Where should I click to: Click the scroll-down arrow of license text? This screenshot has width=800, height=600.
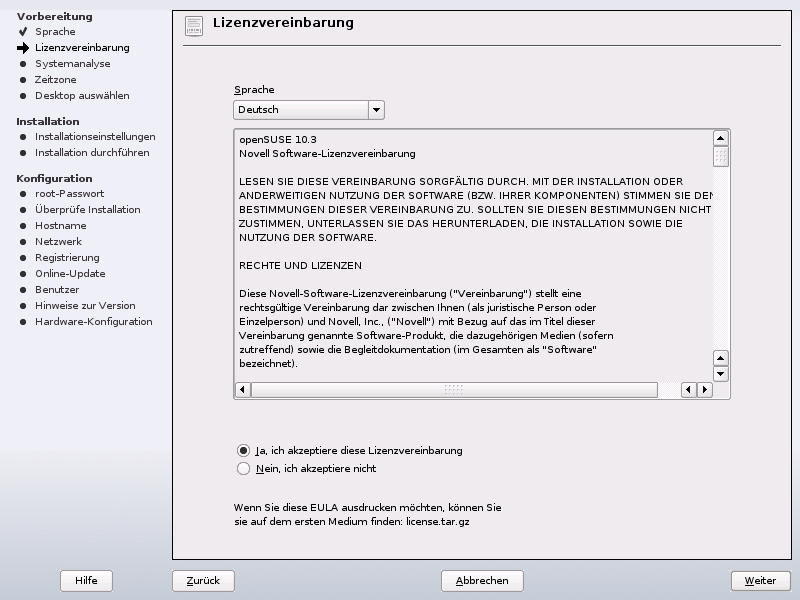(x=720, y=373)
